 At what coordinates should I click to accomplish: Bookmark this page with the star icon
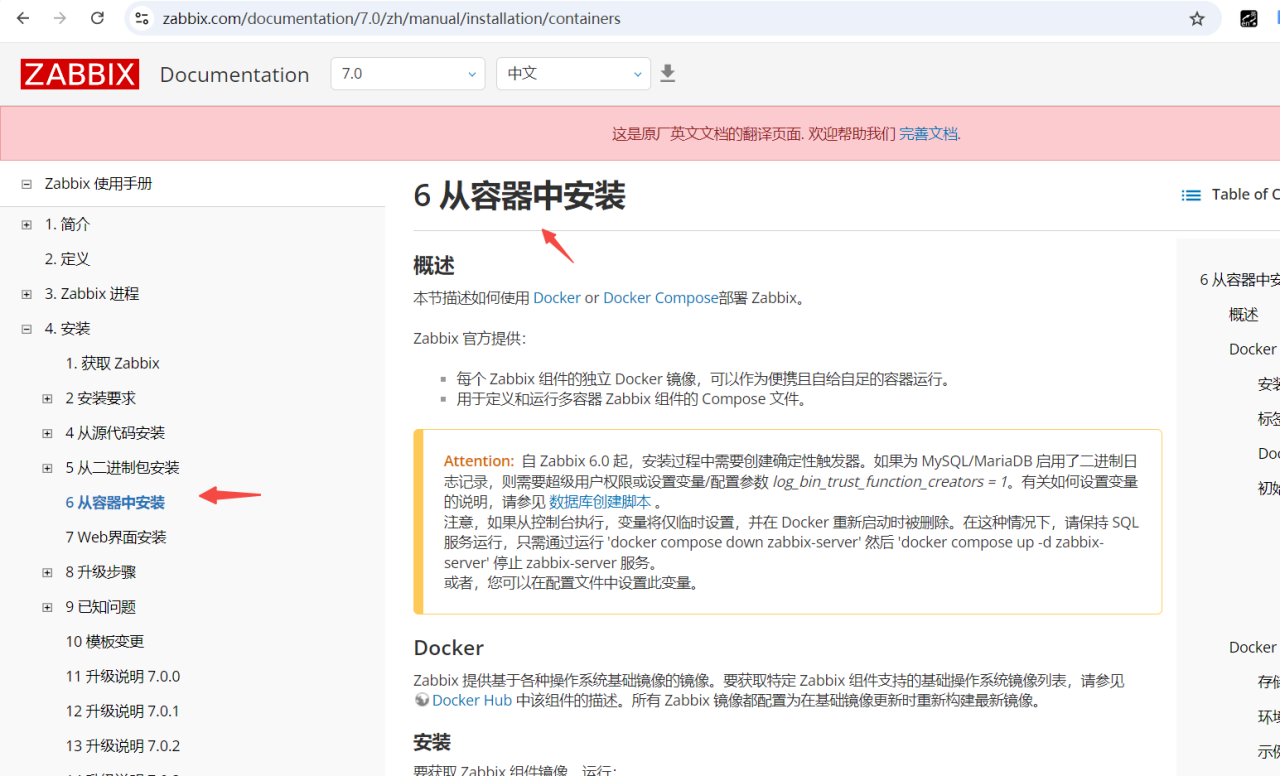1197,18
